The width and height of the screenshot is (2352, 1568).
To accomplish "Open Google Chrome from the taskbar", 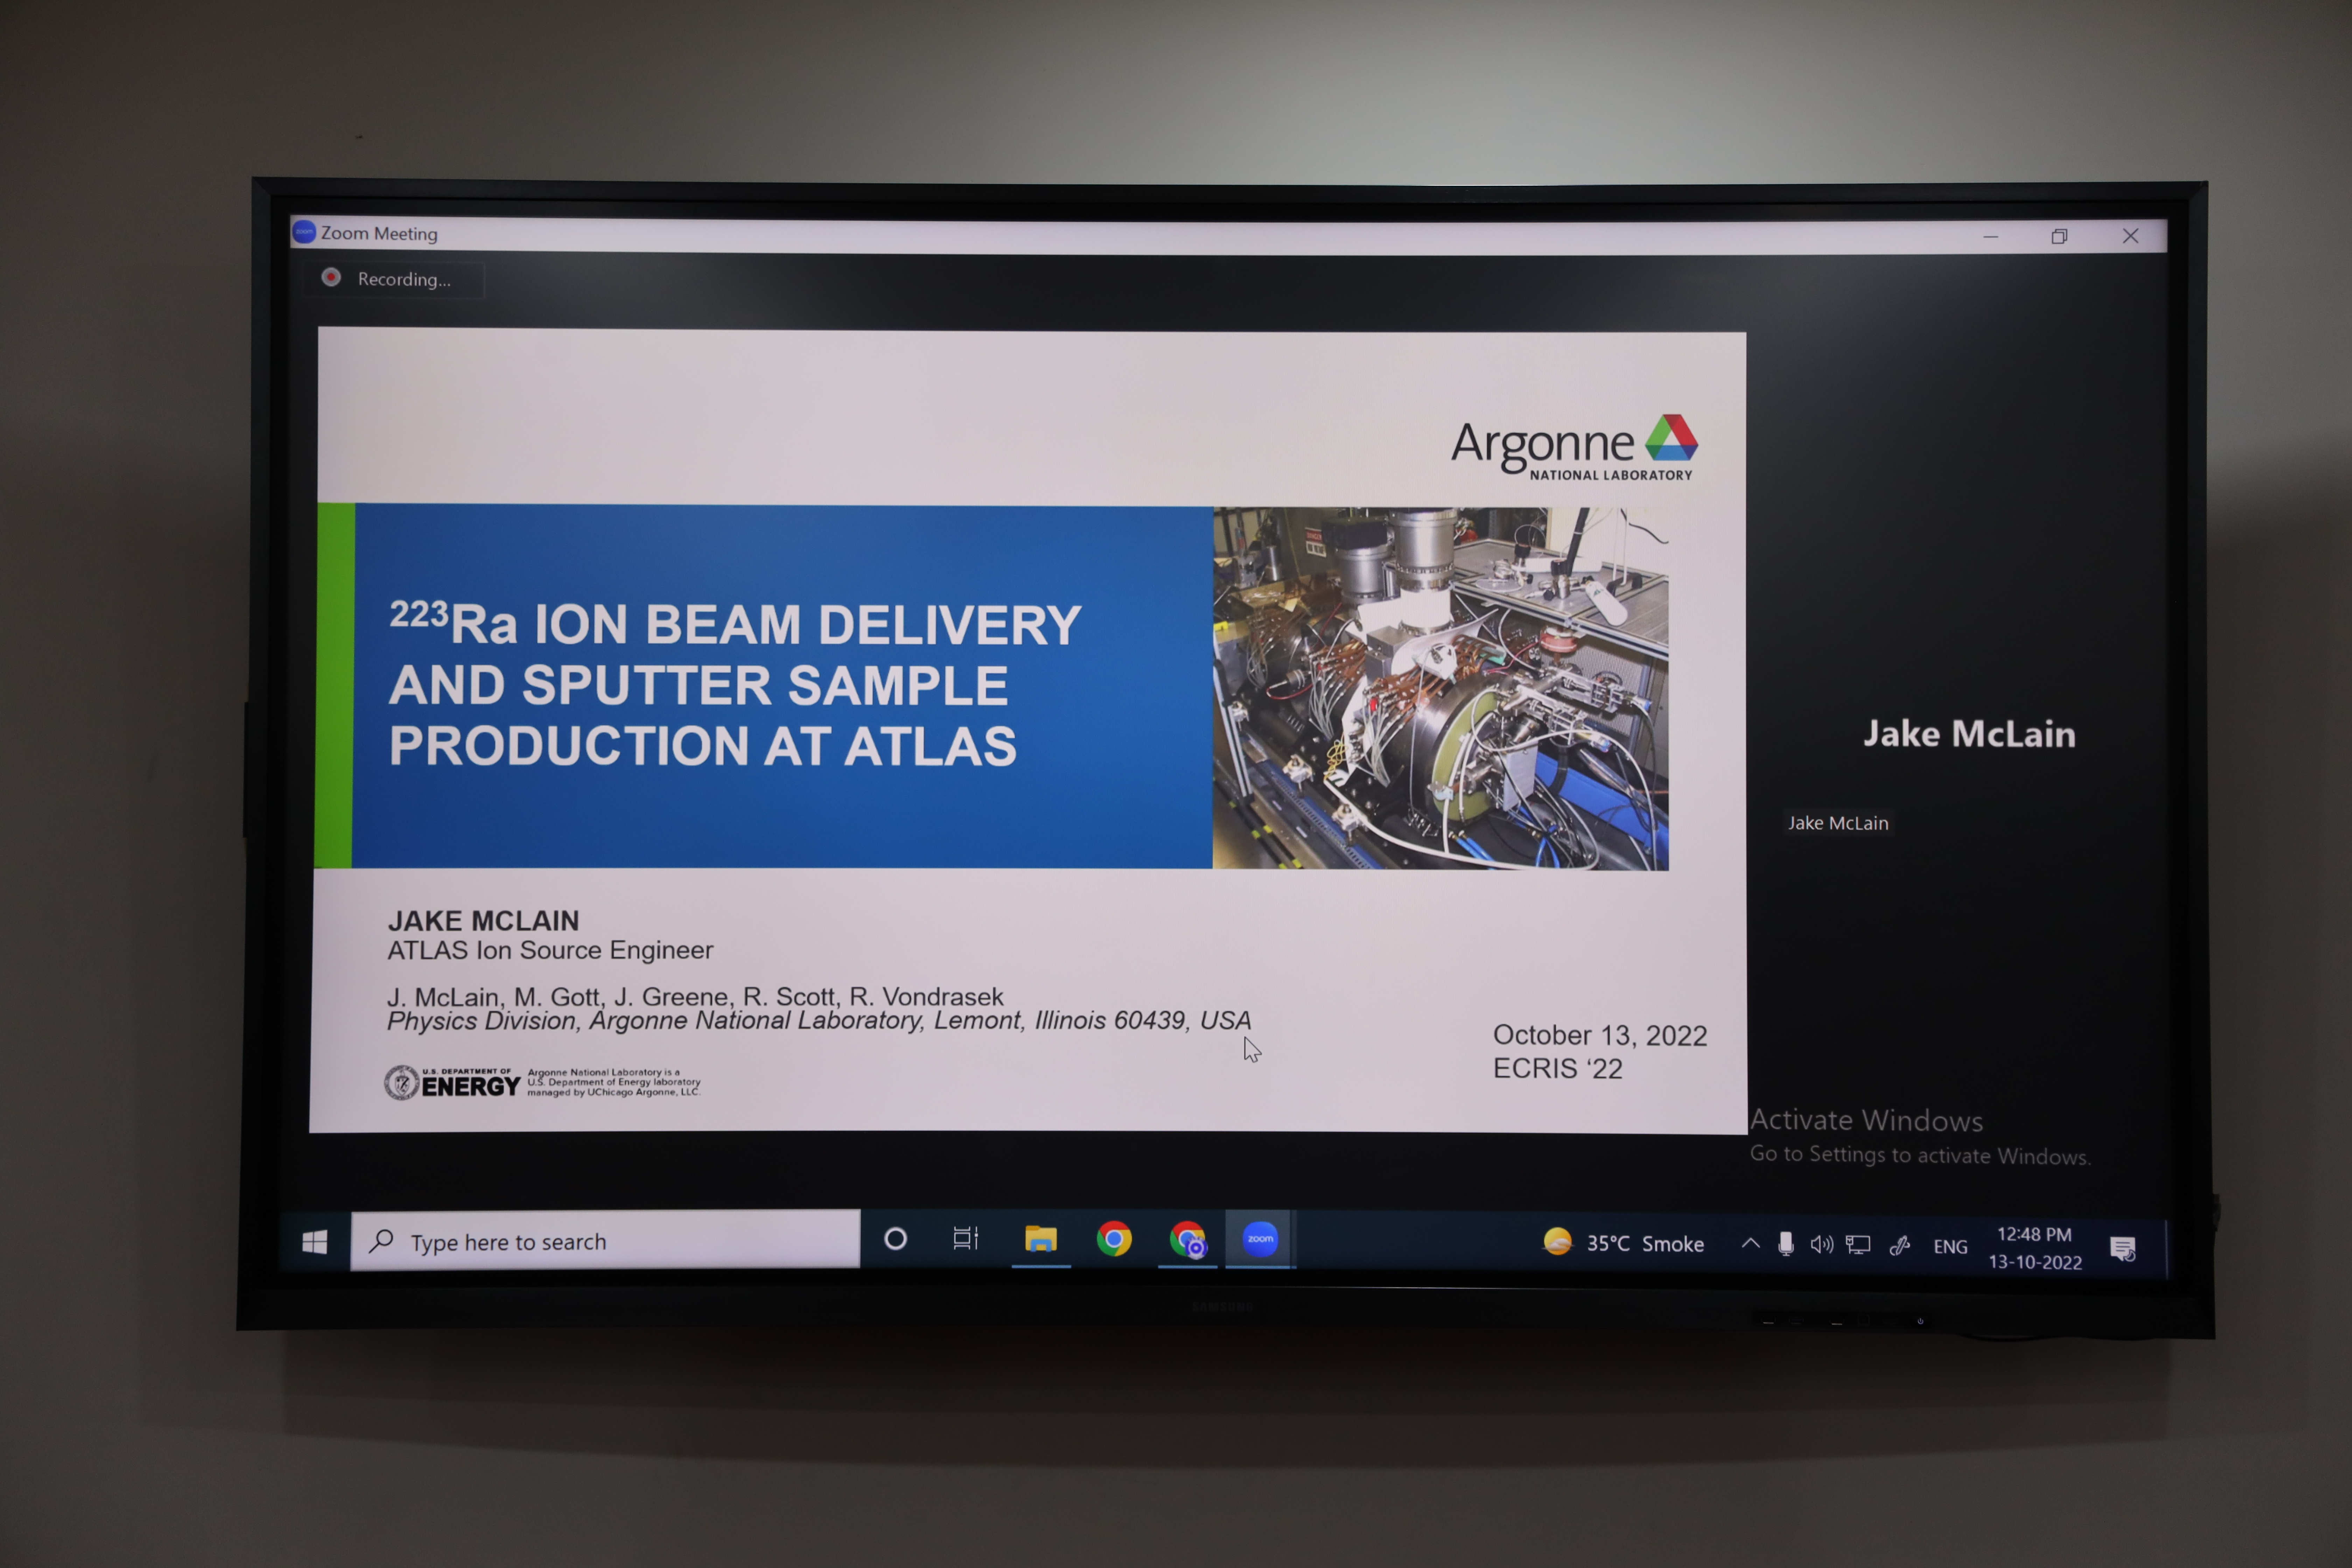I will [1114, 1239].
